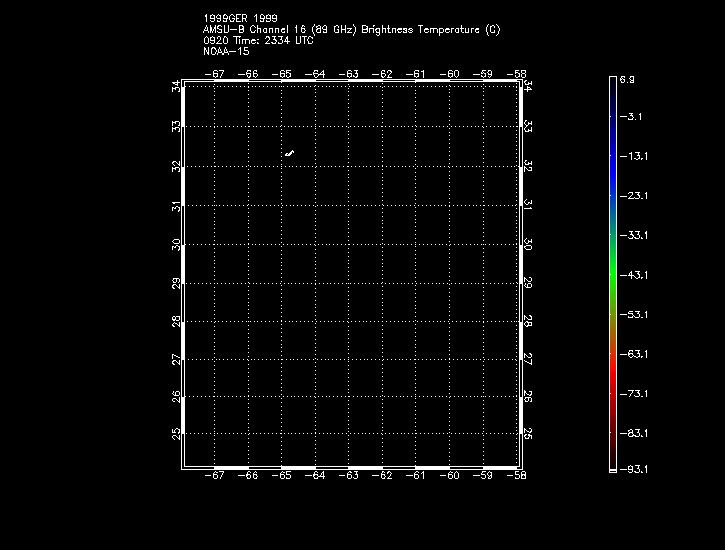Select the AMSU-B Channel 16 Brightness Temperature heading
725x550 pixels.
351,30
